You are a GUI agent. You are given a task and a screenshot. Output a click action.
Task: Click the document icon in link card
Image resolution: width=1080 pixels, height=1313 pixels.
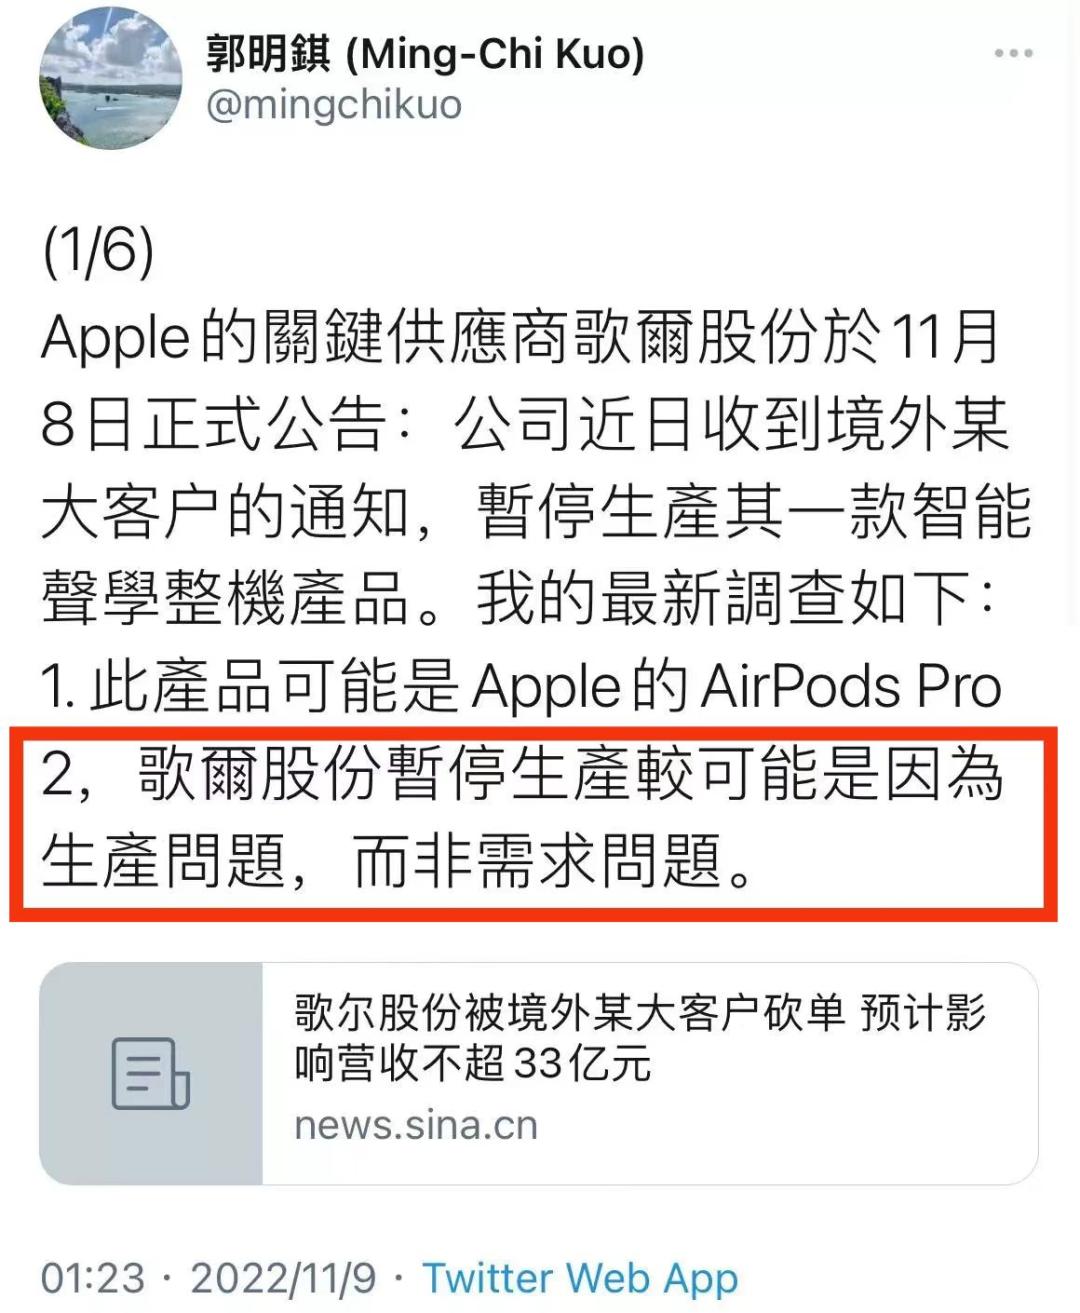[x=151, y=1074]
